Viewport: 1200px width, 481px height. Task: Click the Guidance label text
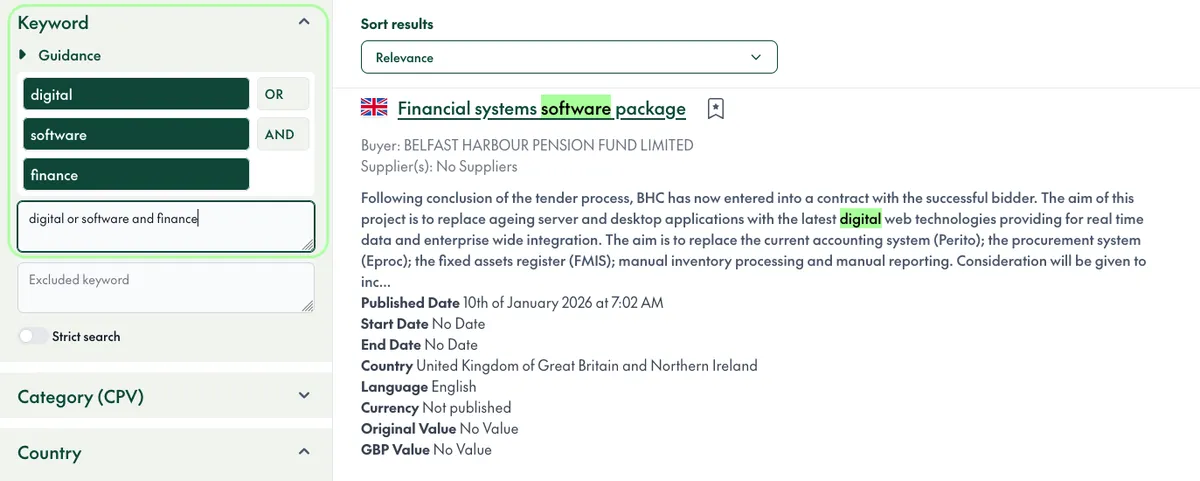[x=69, y=55]
